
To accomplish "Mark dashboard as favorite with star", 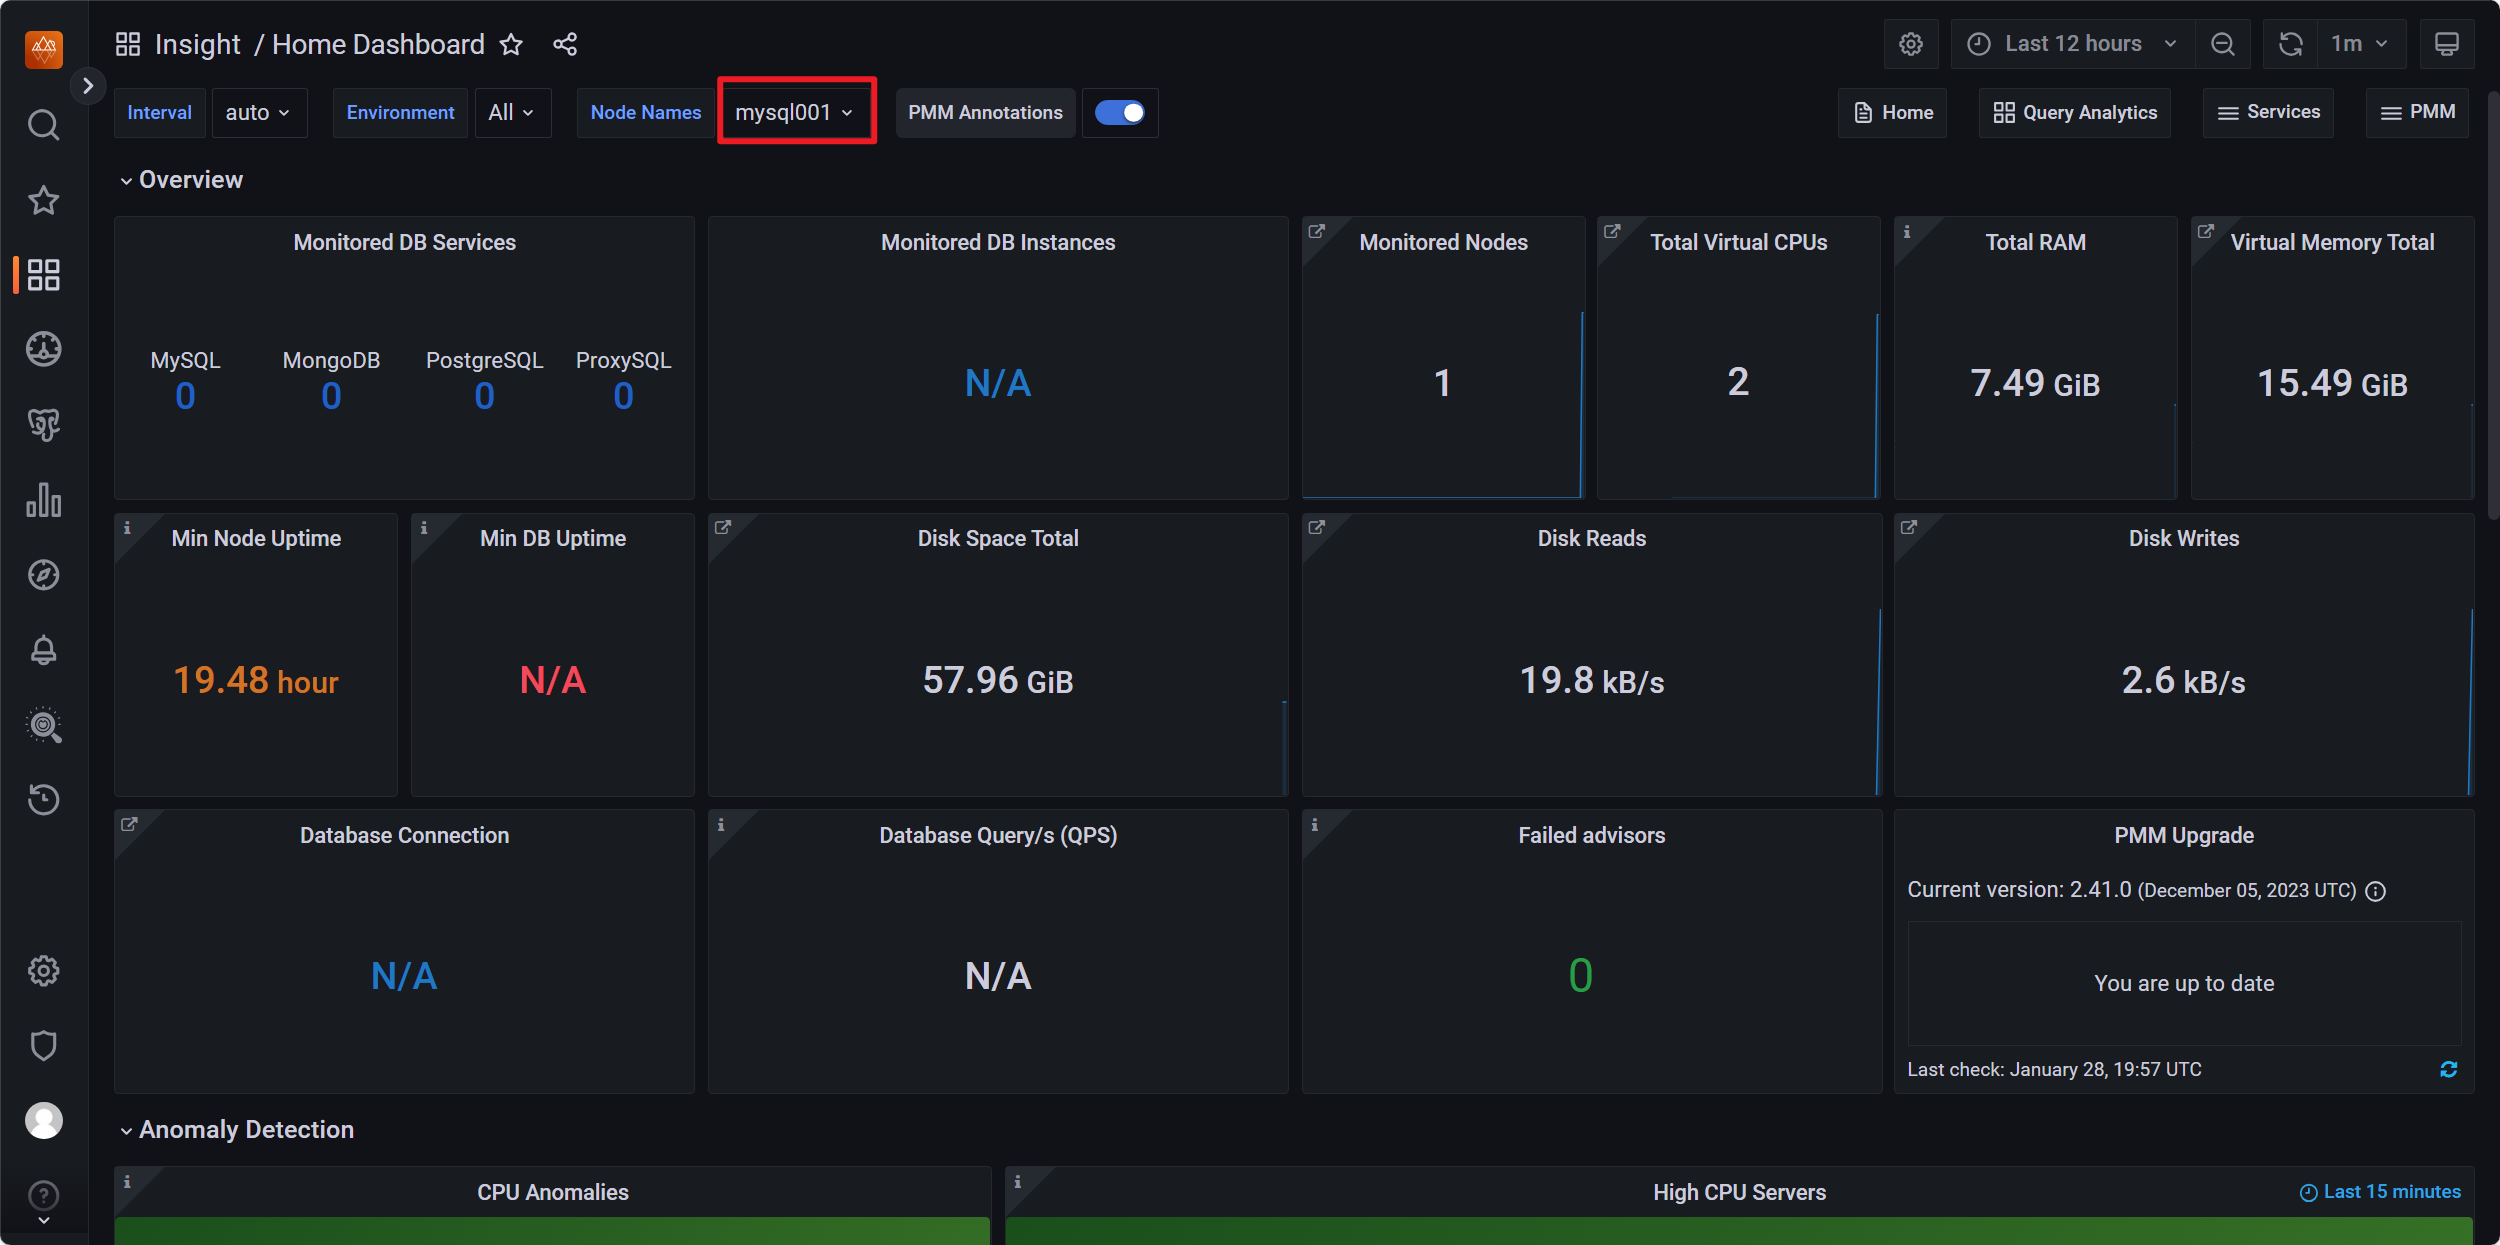I will pyautogui.click(x=511, y=44).
